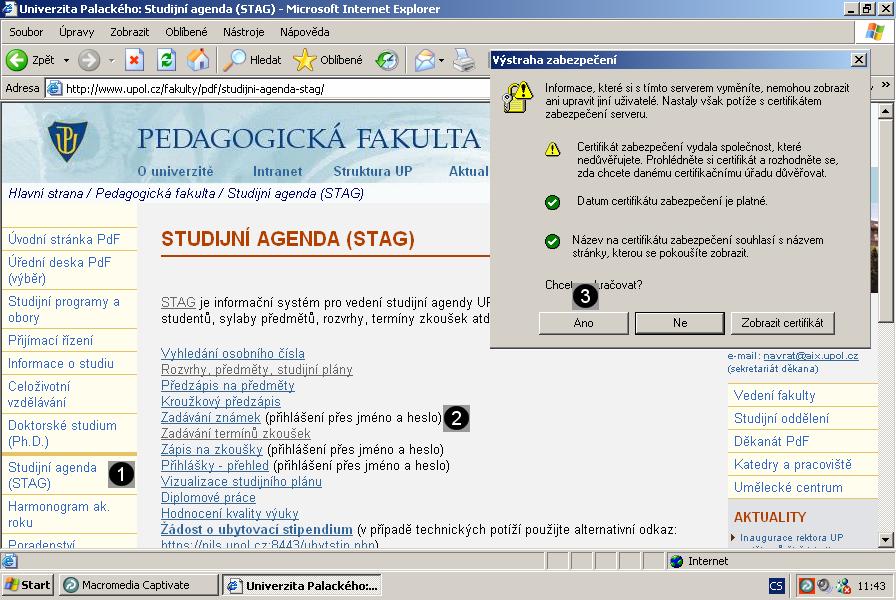Open the Úpravy menu
Viewport: 896px width, 600px height.
pyautogui.click(x=77, y=32)
